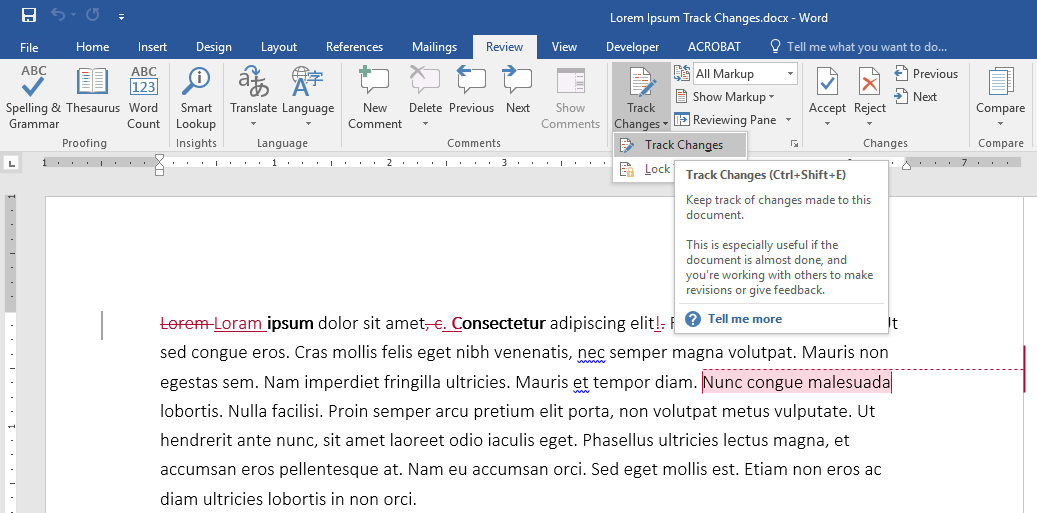Click the Show Comments button
The image size is (1037, 513).
[570, 98]
